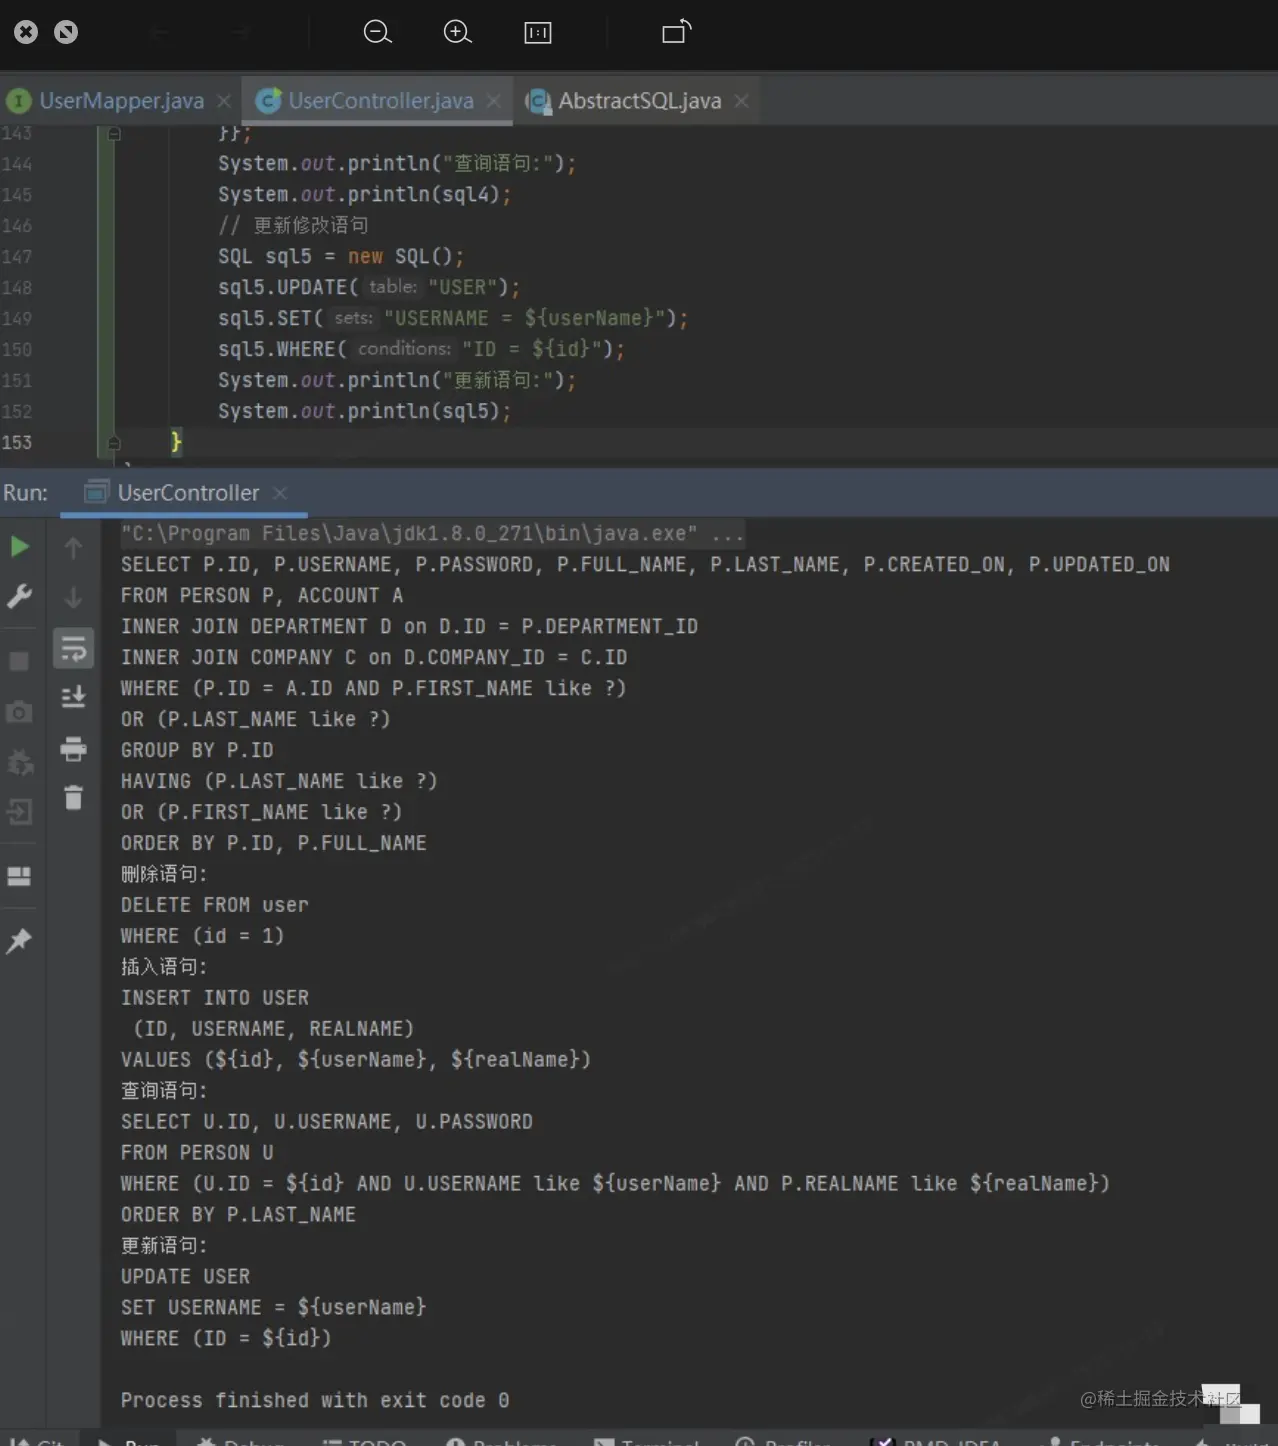
Task: Open the Terminal tool window
Action: pyautogui.click(x=646, y=1441)
